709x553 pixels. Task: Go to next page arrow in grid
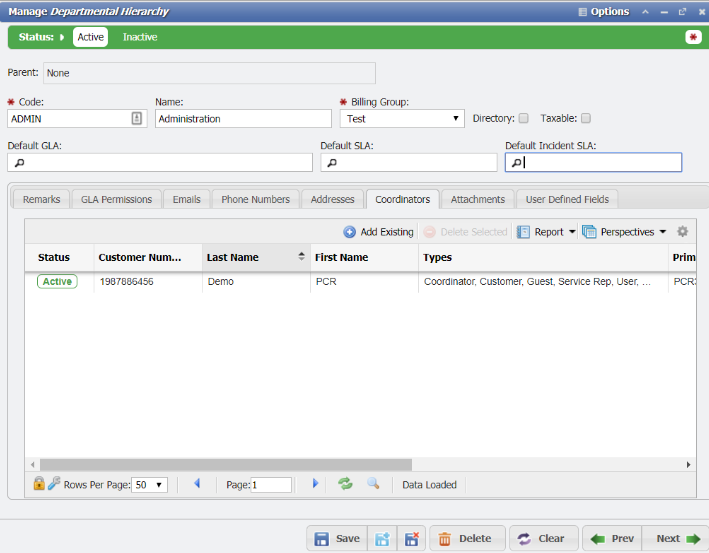(x=316, y=484)
